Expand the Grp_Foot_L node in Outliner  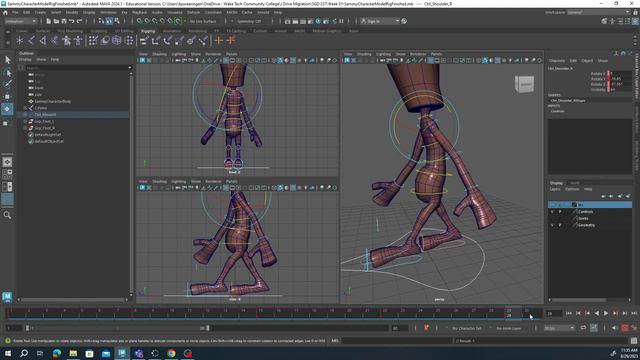coord(25,121)
